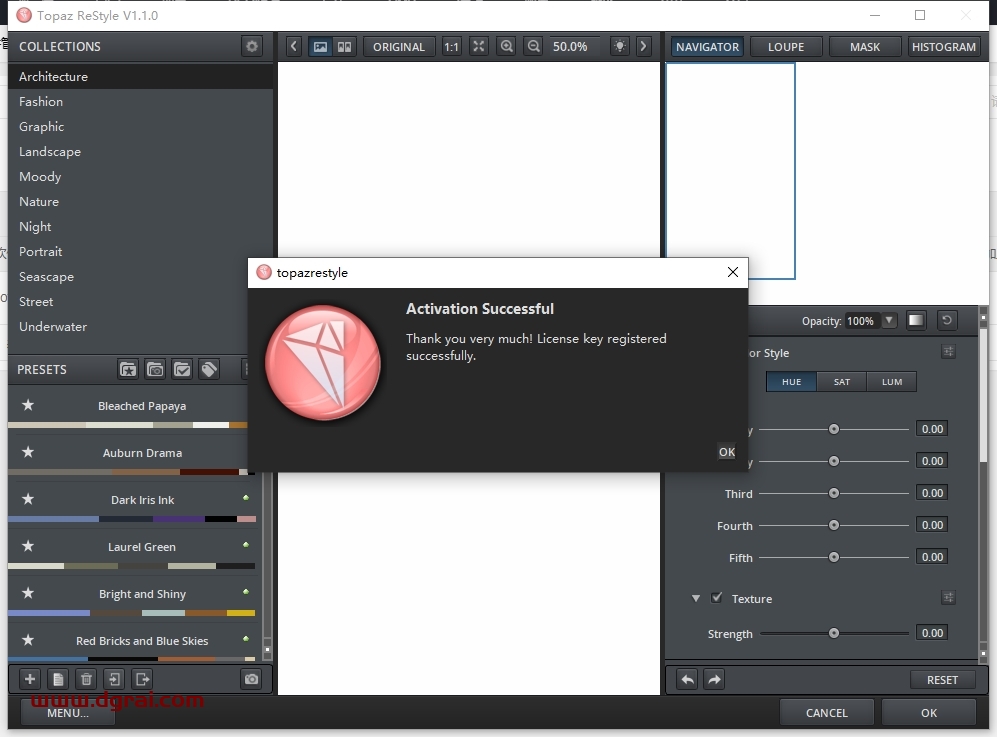Select the SAT mode button
Screen dimensions: 997x737
click(x=842, y=381)
